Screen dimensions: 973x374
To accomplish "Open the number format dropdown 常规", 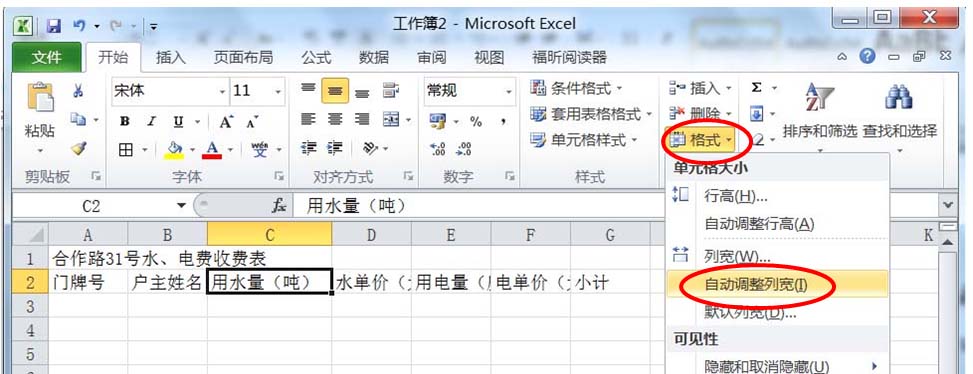I will coord(509,92).
